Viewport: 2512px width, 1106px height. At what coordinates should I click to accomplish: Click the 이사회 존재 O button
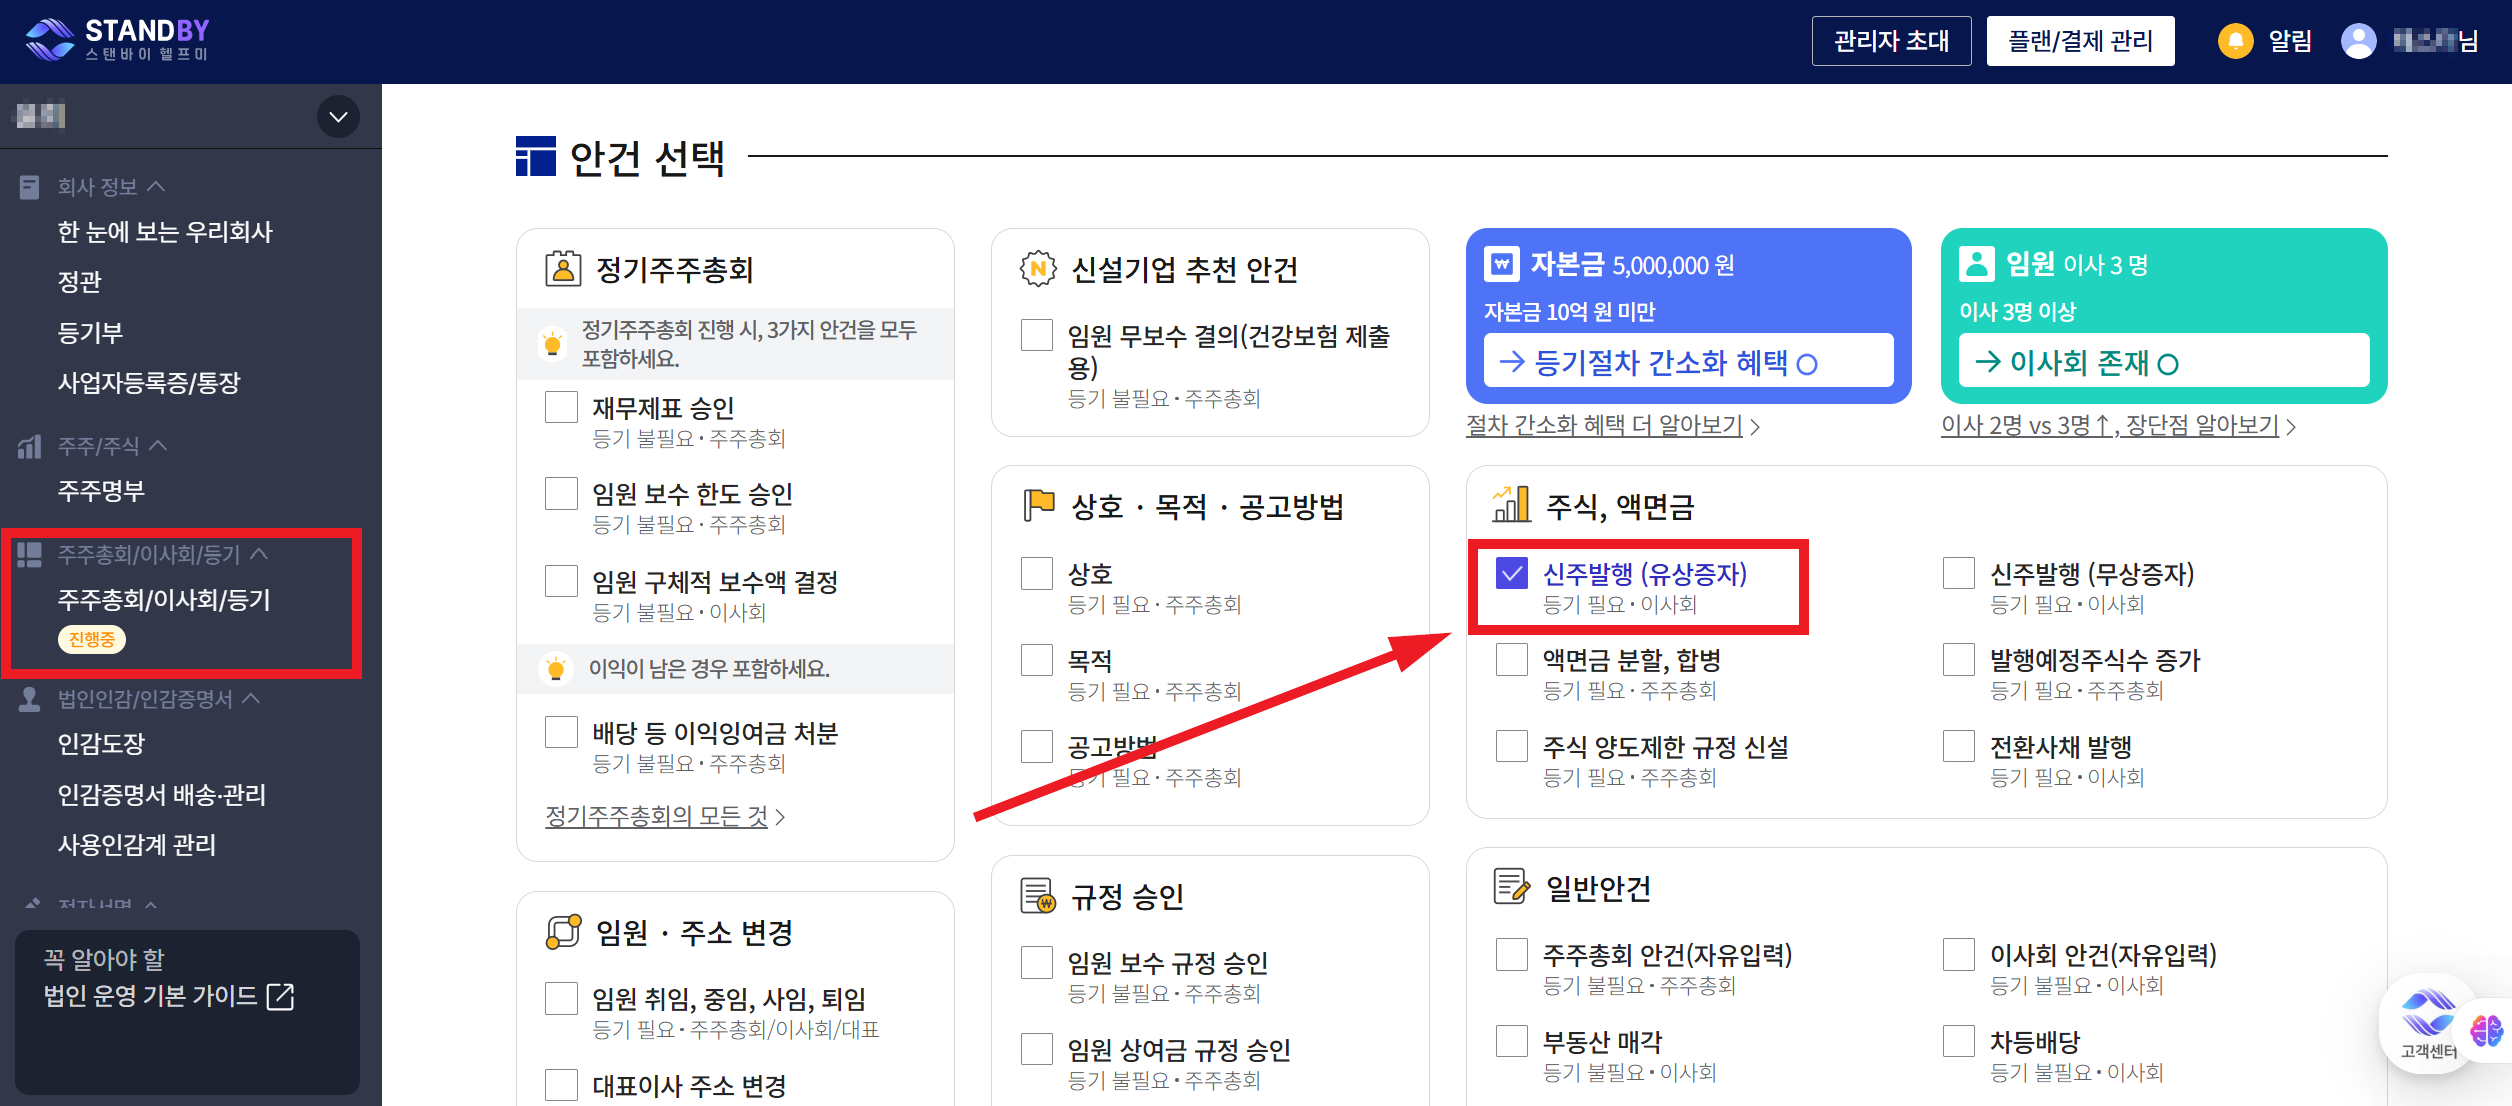2164,361
